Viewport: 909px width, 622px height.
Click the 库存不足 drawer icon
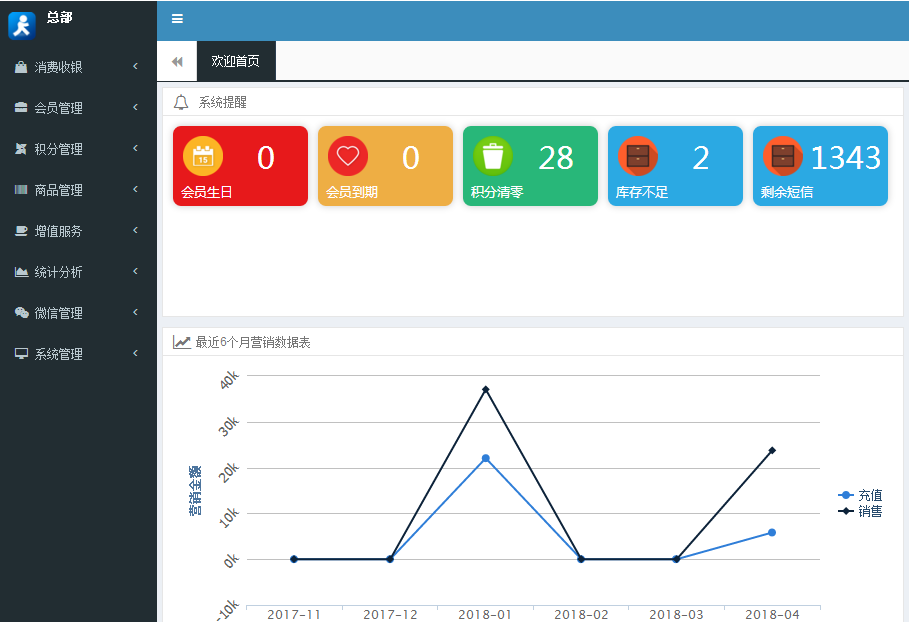pos(638,156)
